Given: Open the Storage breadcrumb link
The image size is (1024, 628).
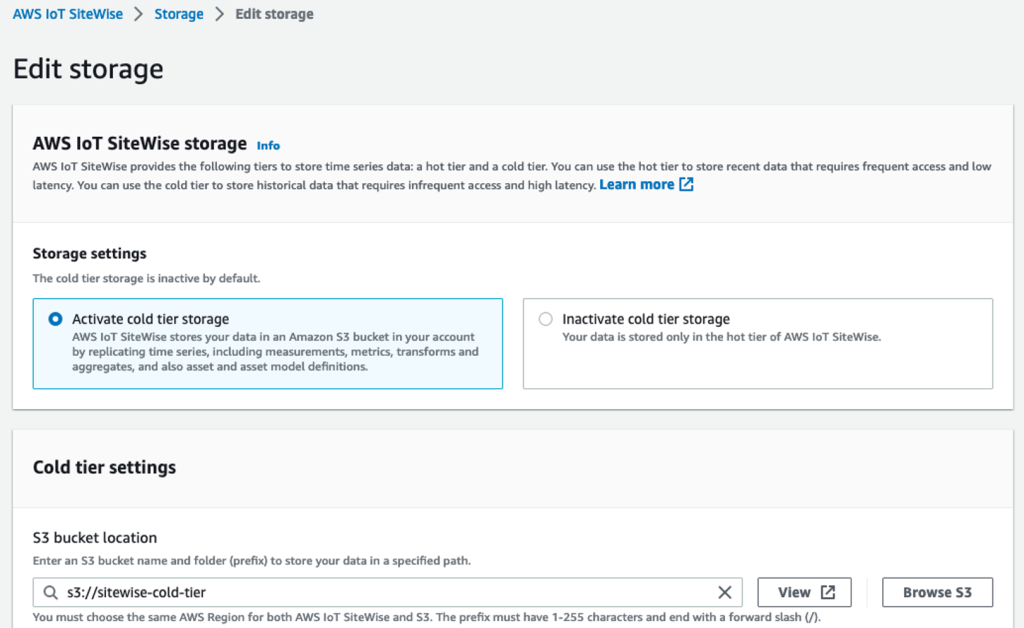Looking at the screenshot, I should click(178, 14).
